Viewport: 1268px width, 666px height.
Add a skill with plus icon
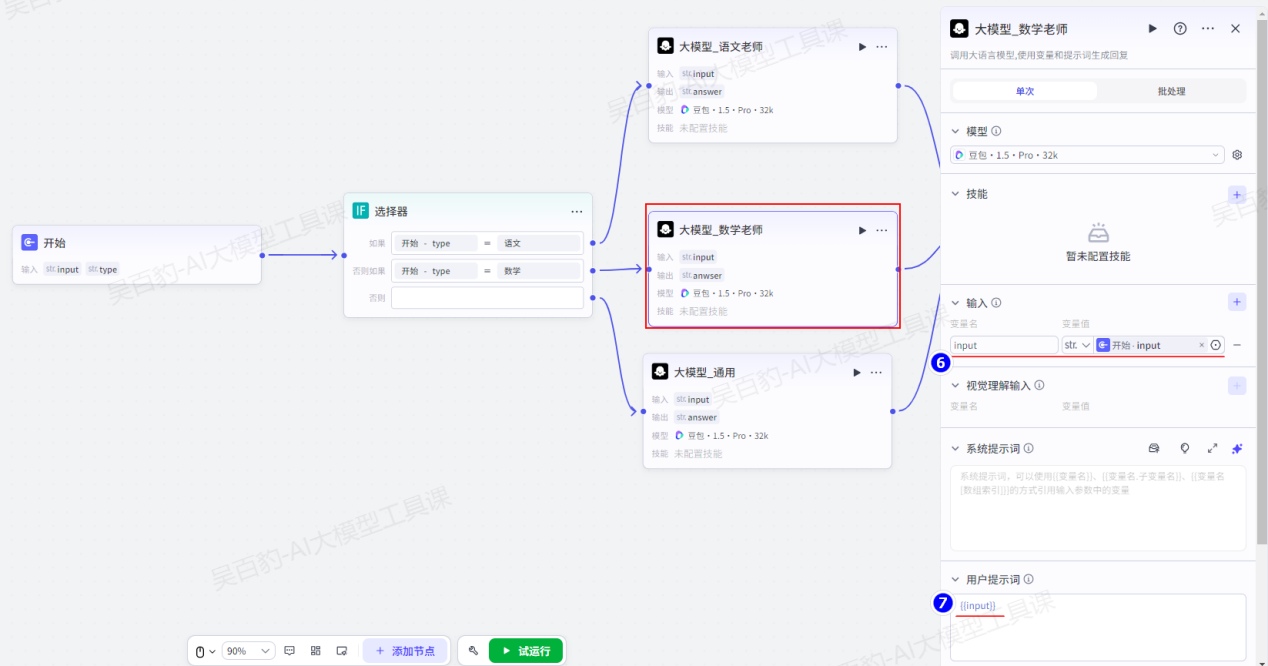(1237, 194)
